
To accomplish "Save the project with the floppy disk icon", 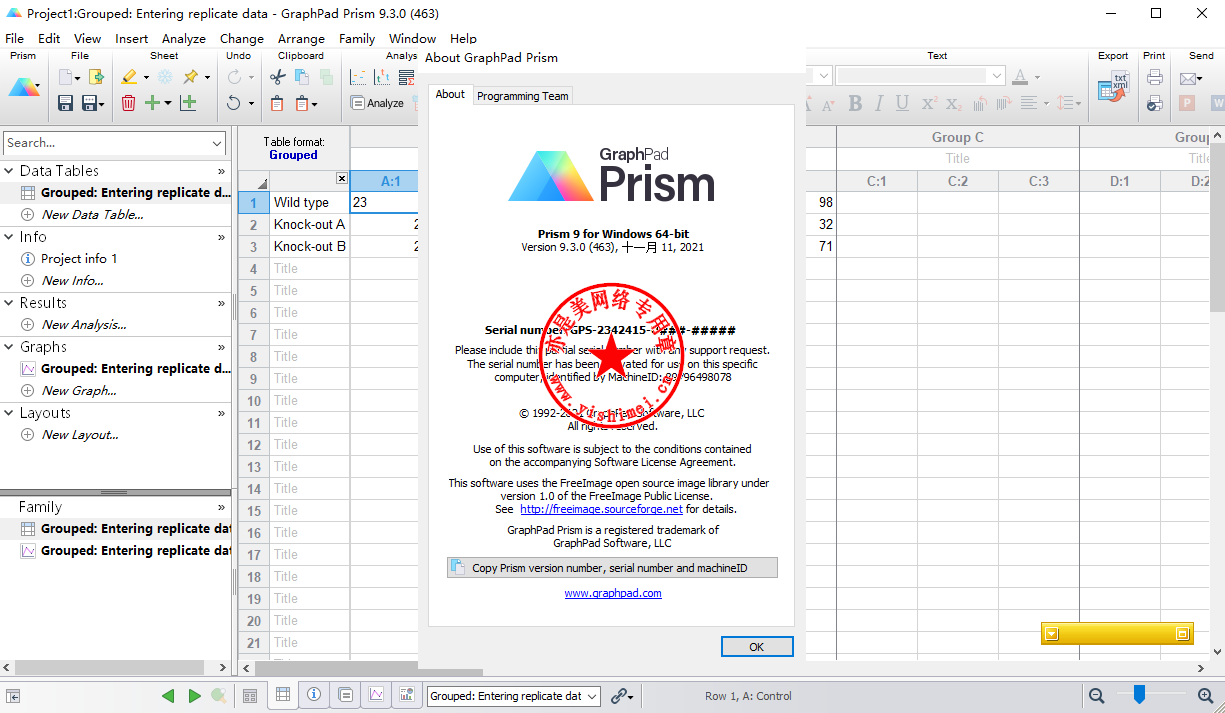I will [x=66, y=102].
